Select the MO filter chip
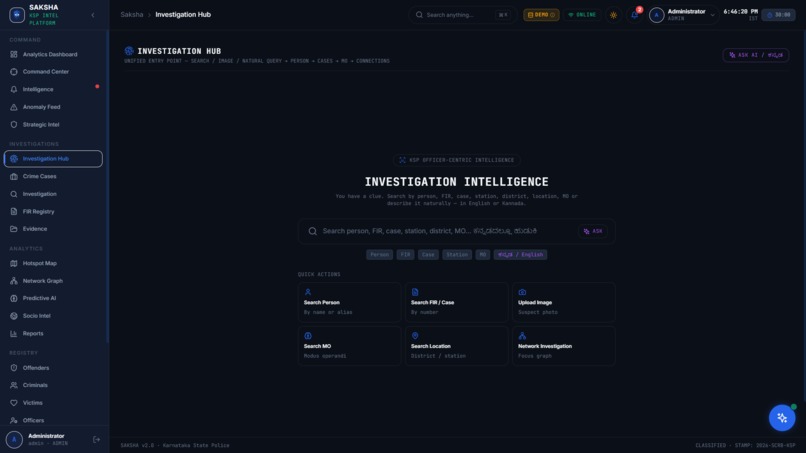The width and height of the screenshot is (806, 453). 483,255
